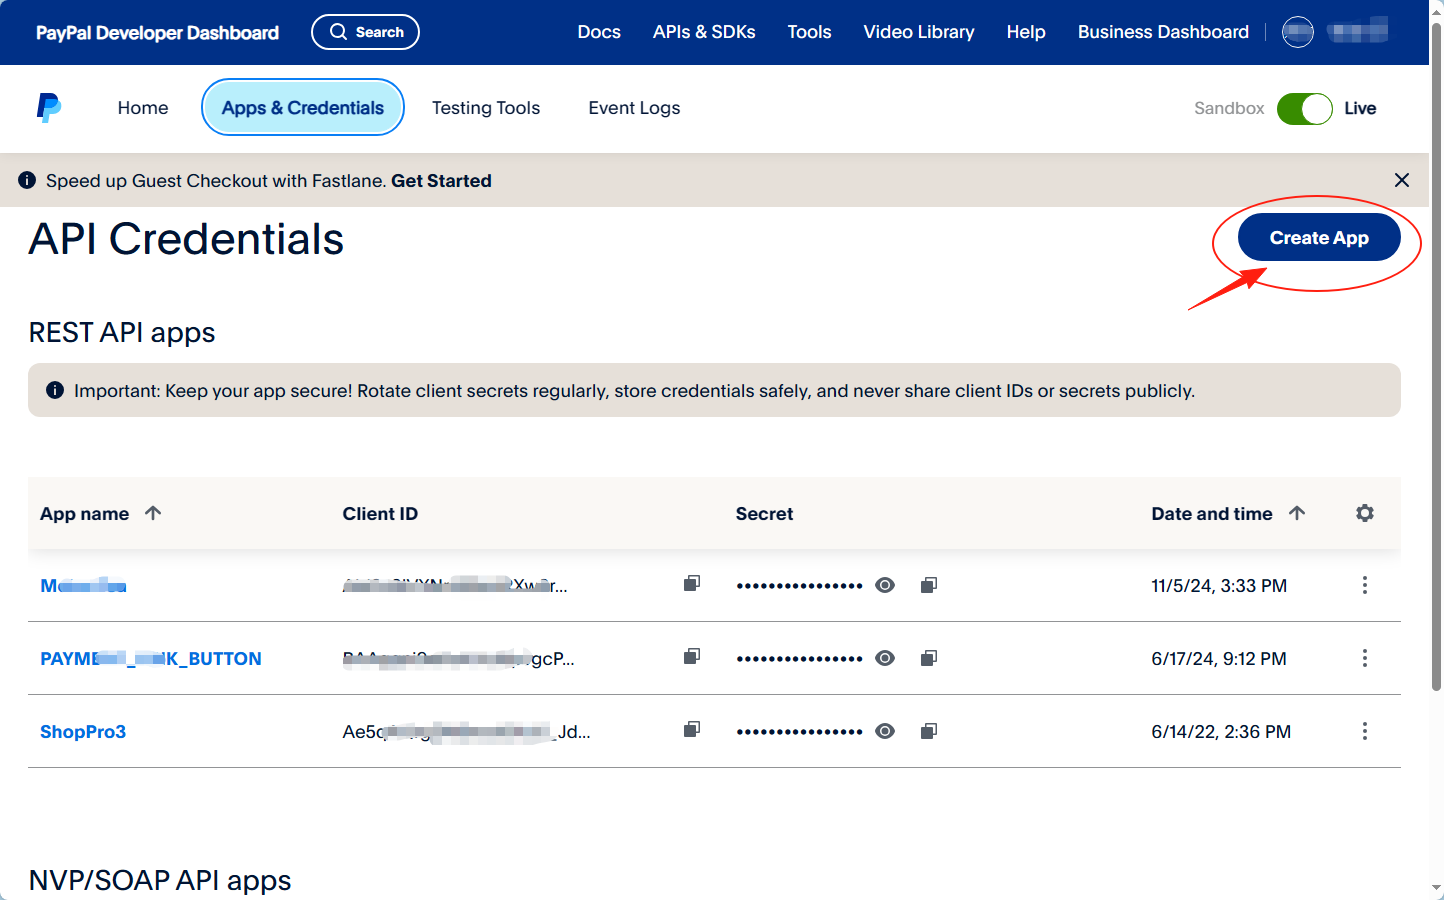Open Testing Tools tab
The image size is (1444, 900).
486,108
